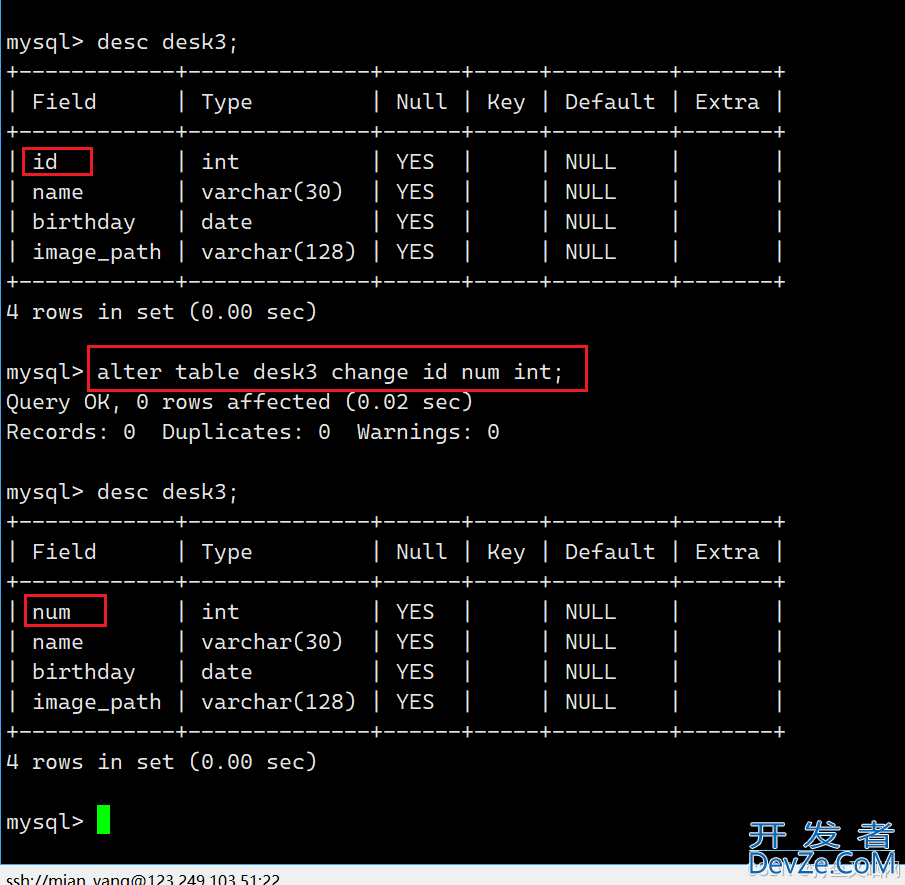
Task: Click the 'NULL' default in the id row
Action: point(590,162)
